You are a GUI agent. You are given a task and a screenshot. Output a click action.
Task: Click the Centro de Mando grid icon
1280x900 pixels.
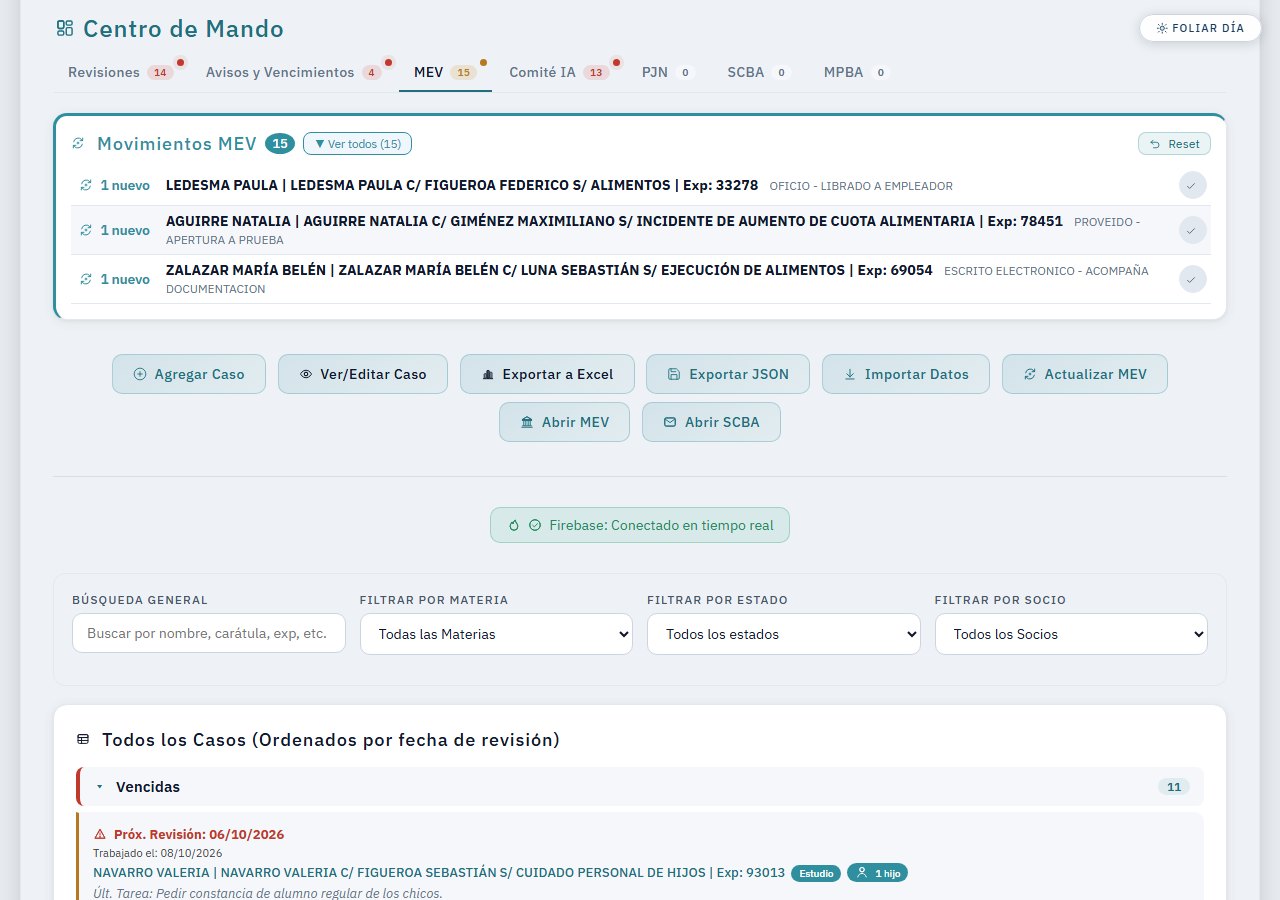coord(65,29)
